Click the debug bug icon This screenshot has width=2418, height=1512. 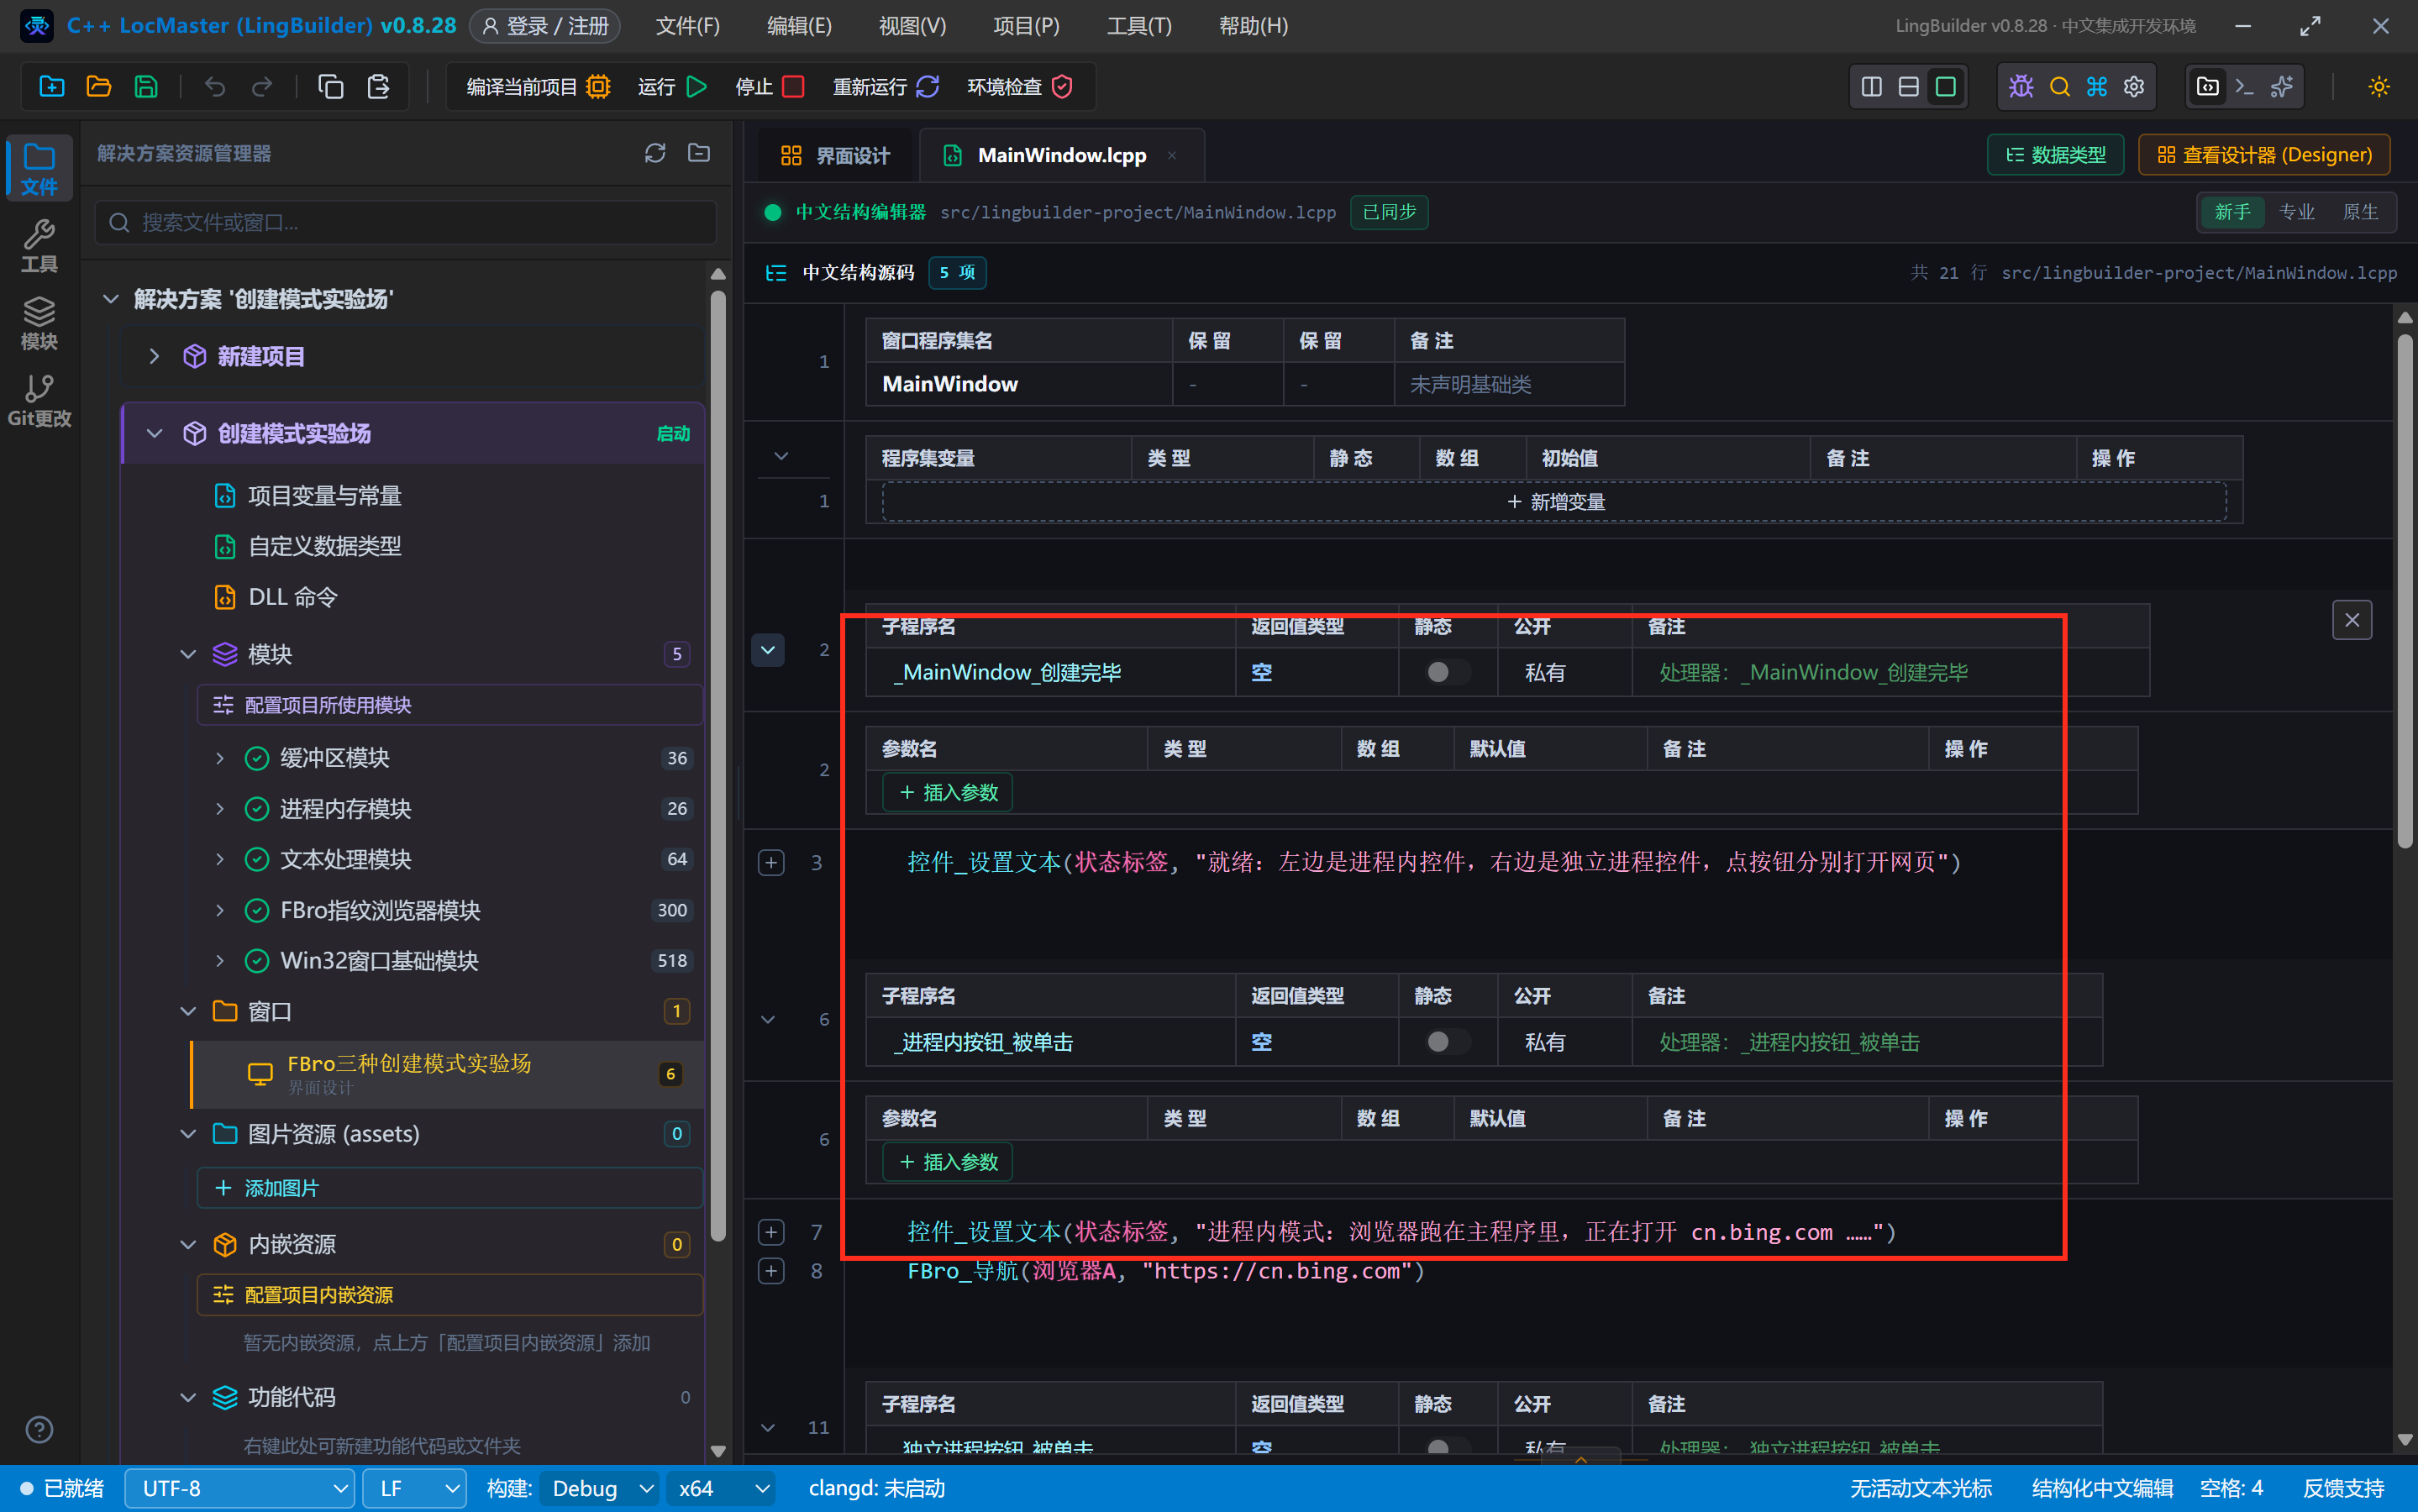pyautogui.click(x=2021, y=87)
